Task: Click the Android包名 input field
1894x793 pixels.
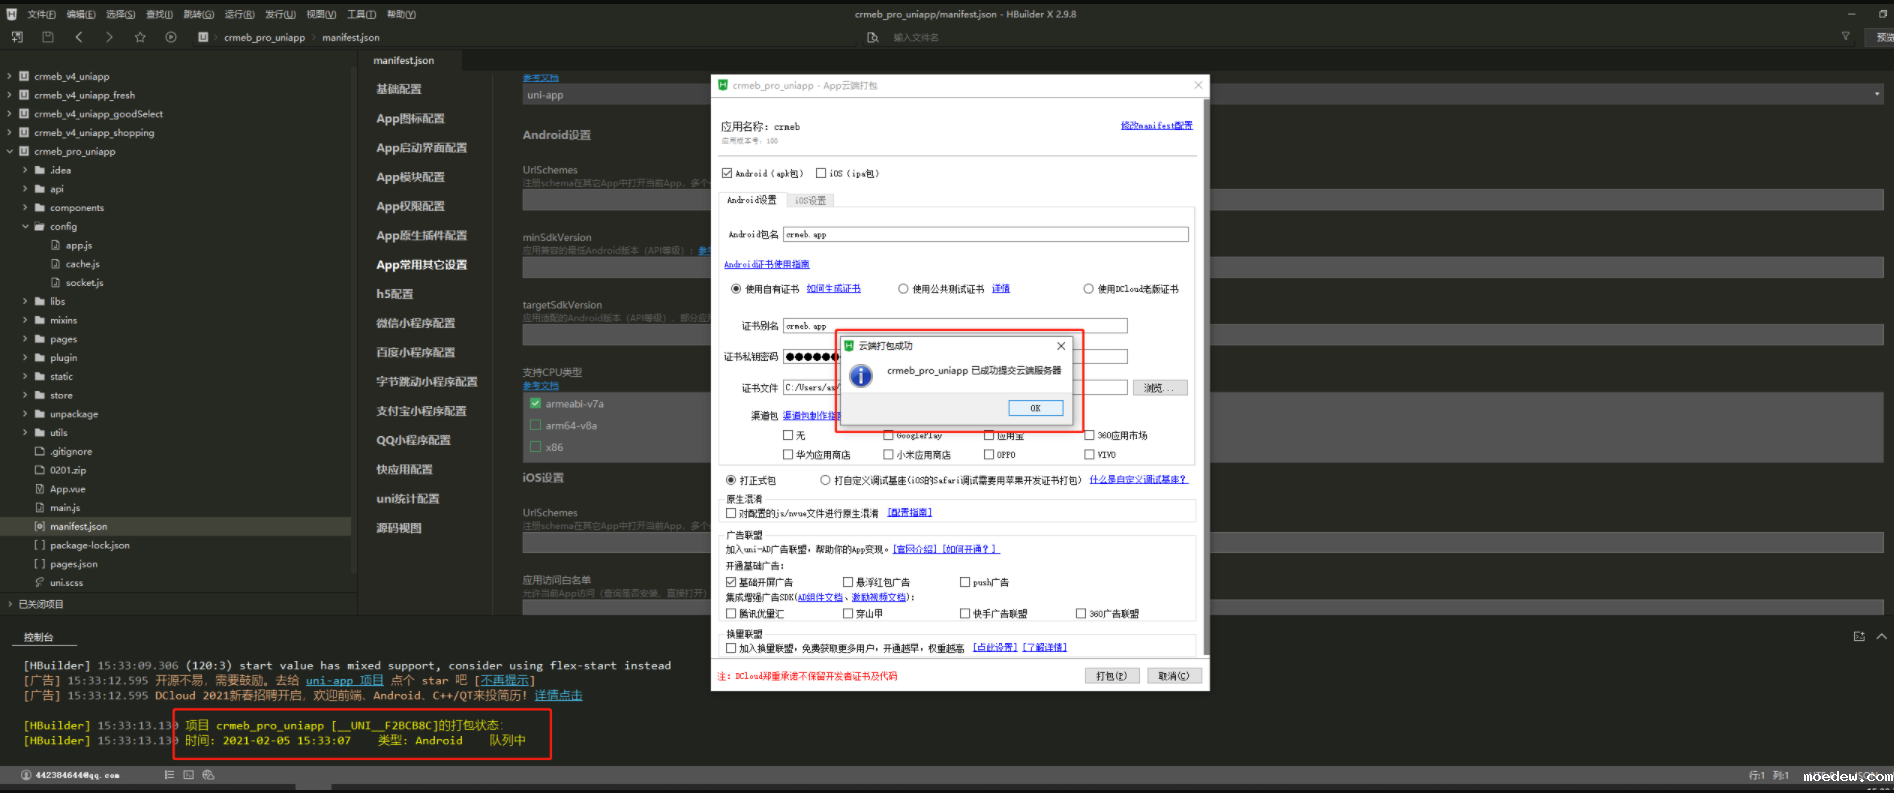Action: (985, 235)
